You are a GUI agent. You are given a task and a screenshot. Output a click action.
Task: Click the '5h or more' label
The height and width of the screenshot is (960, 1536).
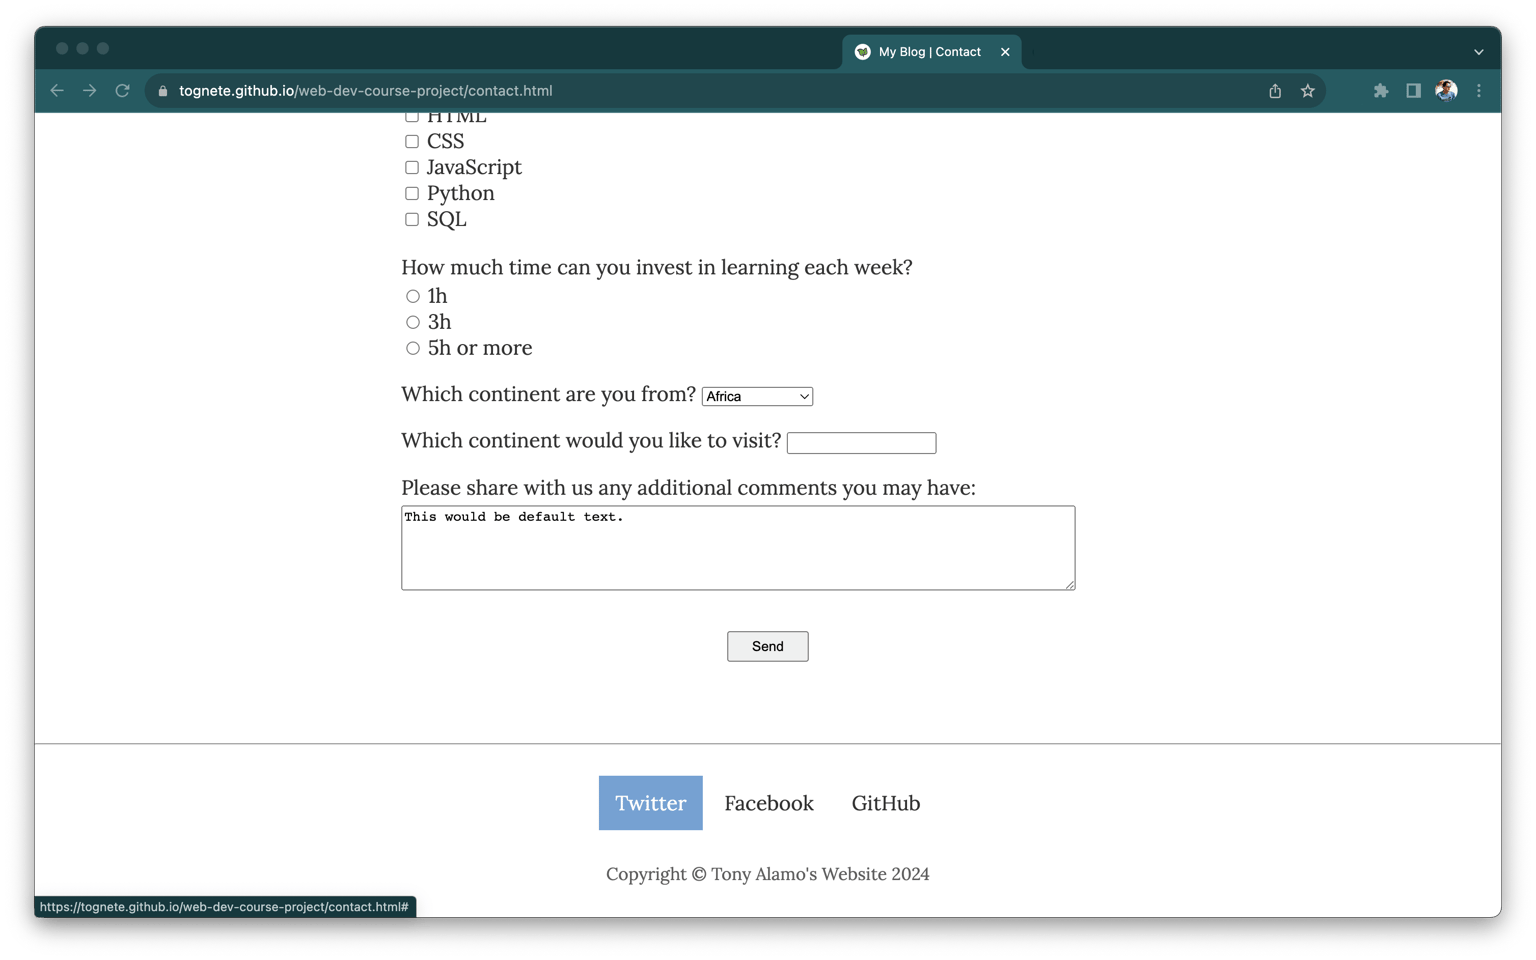[480, 349]
